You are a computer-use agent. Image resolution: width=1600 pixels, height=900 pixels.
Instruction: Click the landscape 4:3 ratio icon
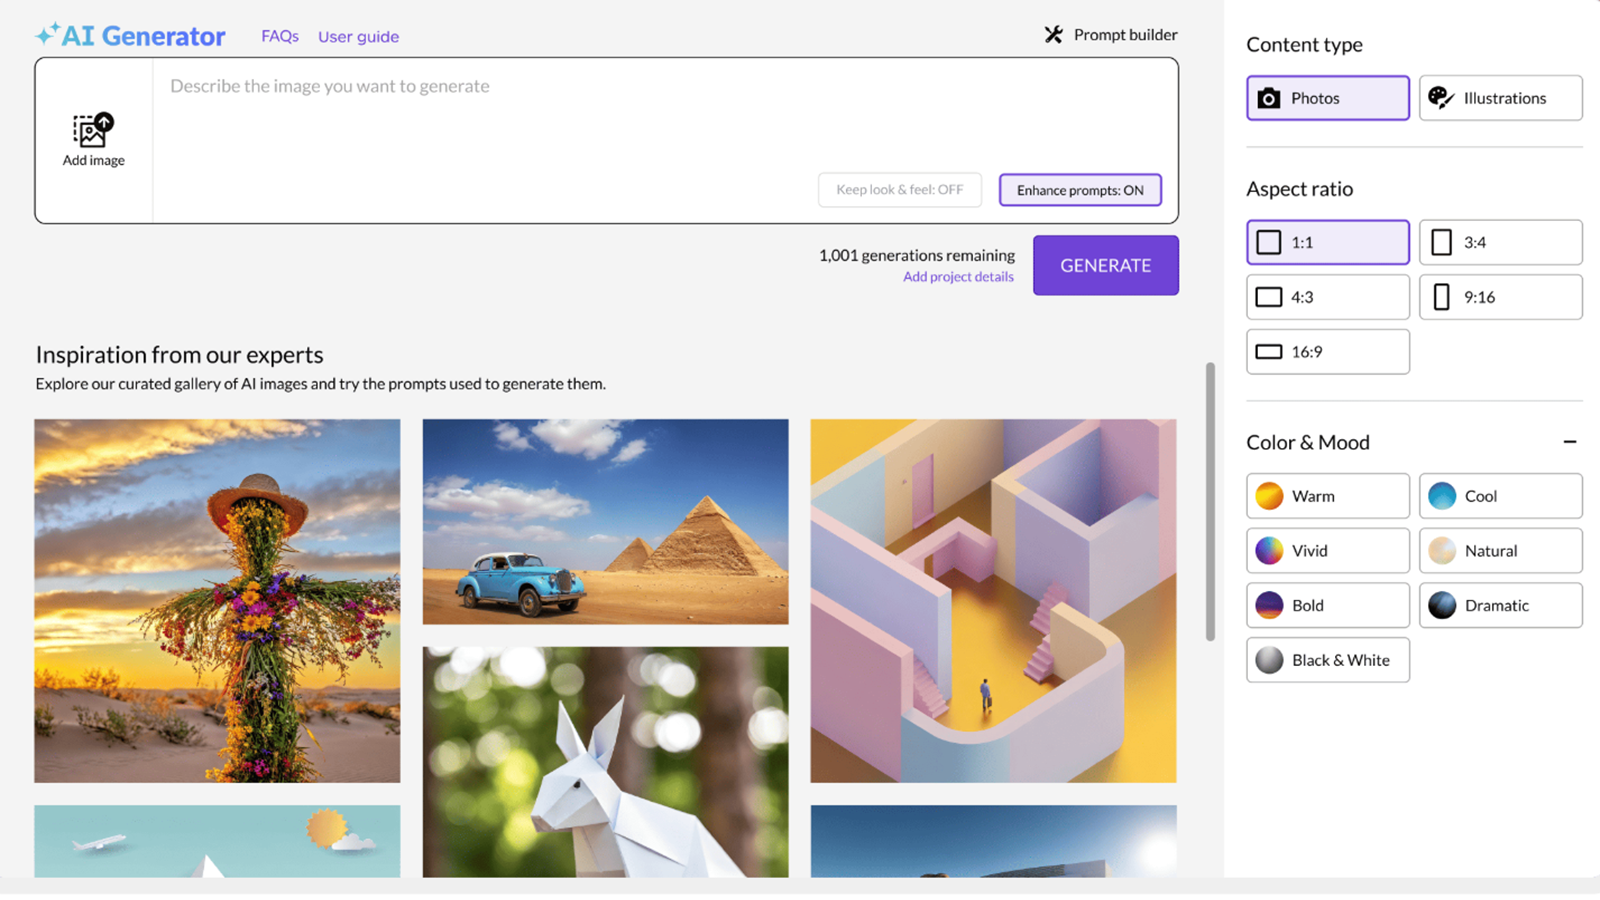pyautogui.click(x=1269, y=297)
